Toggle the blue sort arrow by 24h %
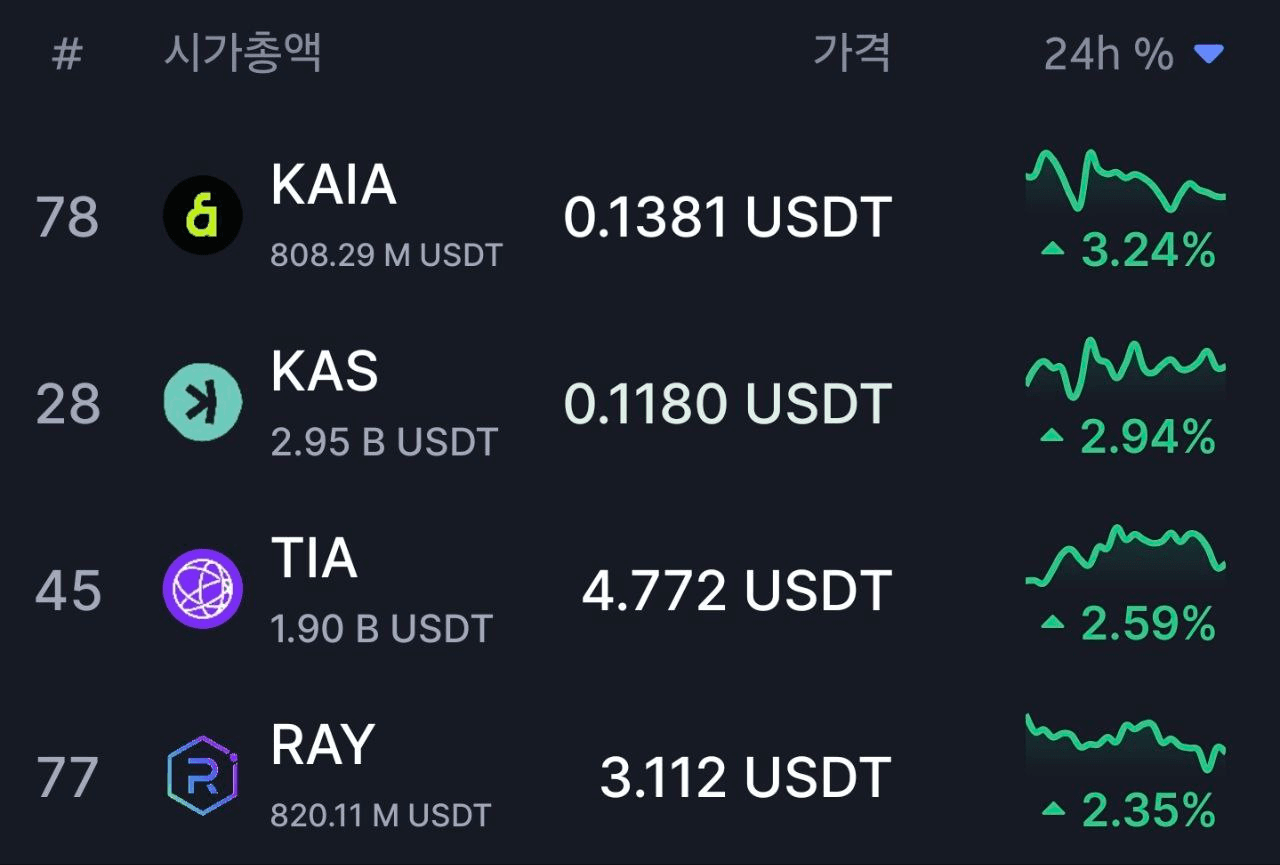Viewport: 1280px width, 865px height. (1209, 54)
